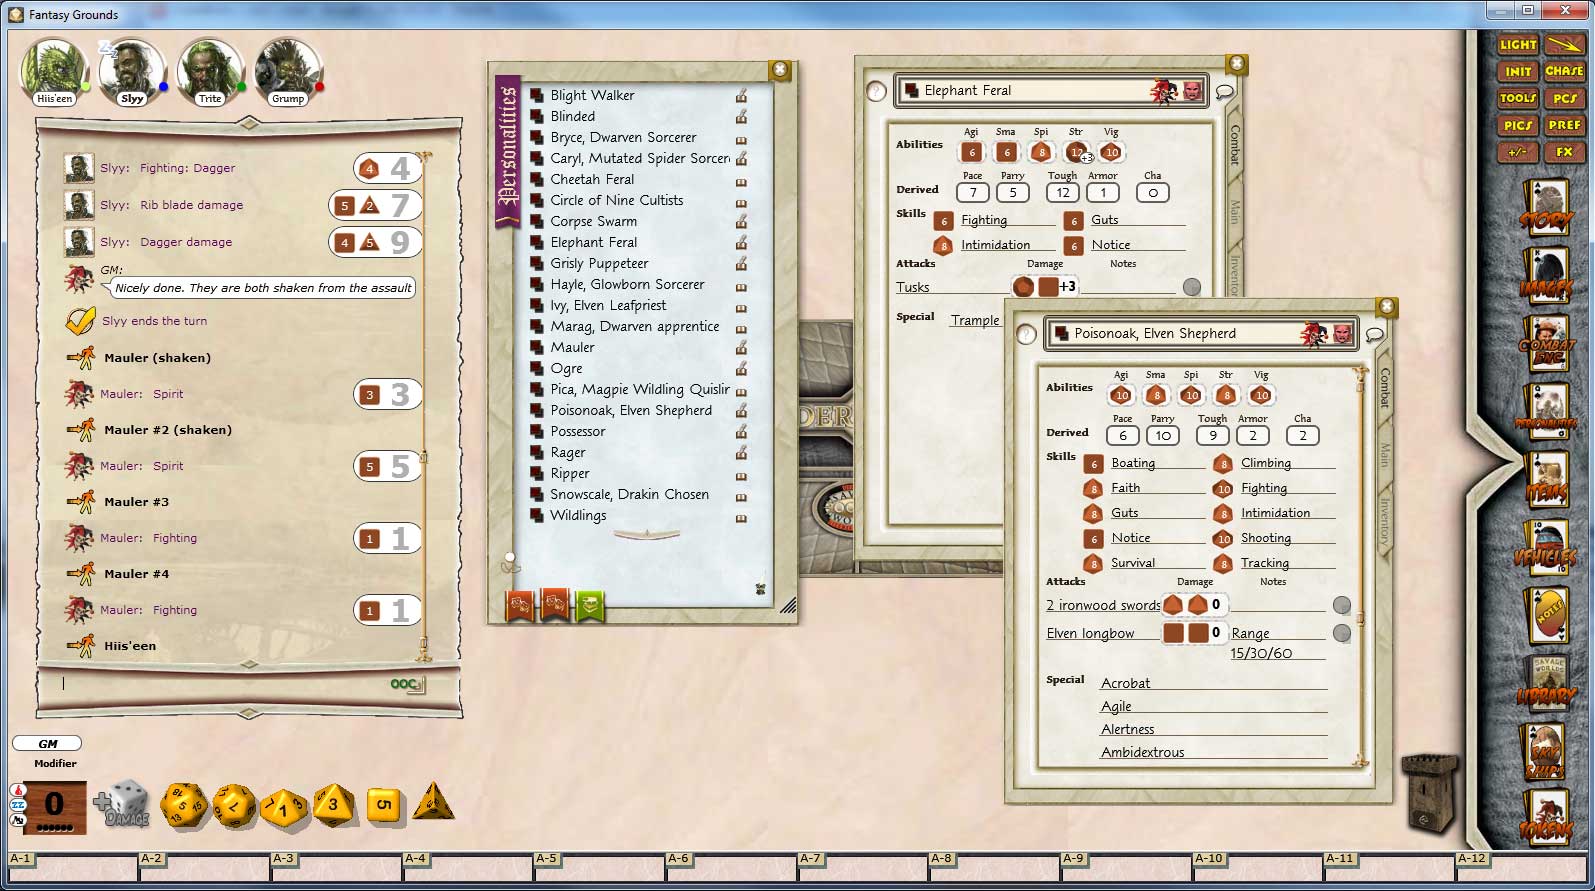The image size is (1595, 891).
Task: Open Blight Walker personality entry
Action: tap(592, 95)
